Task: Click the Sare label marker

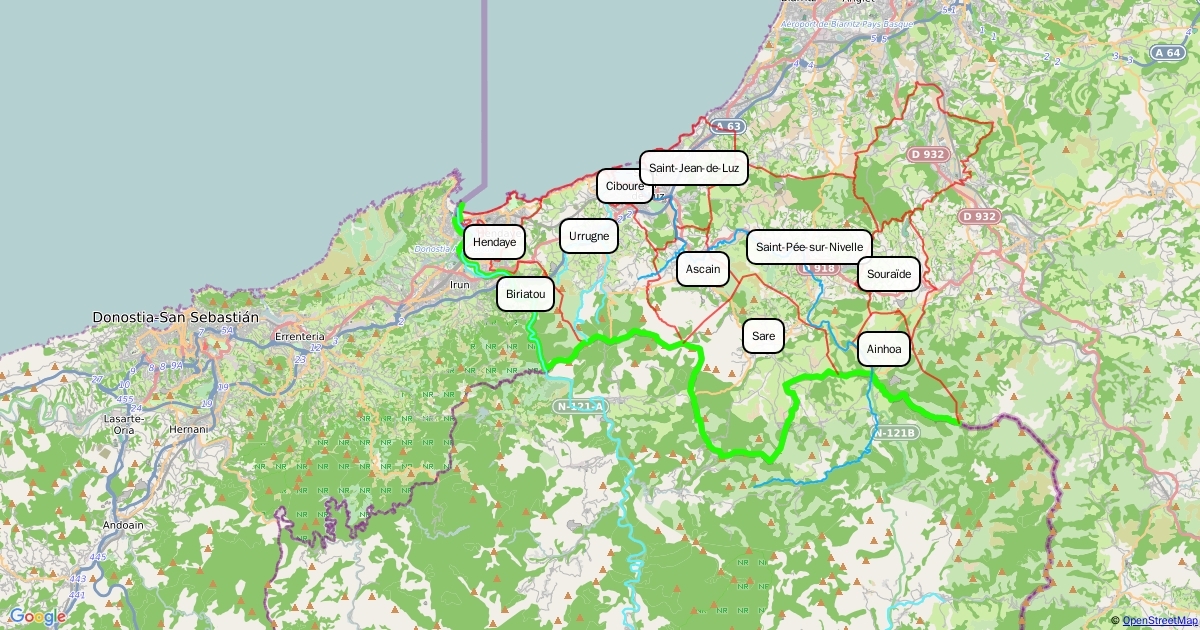Action: 763,336
